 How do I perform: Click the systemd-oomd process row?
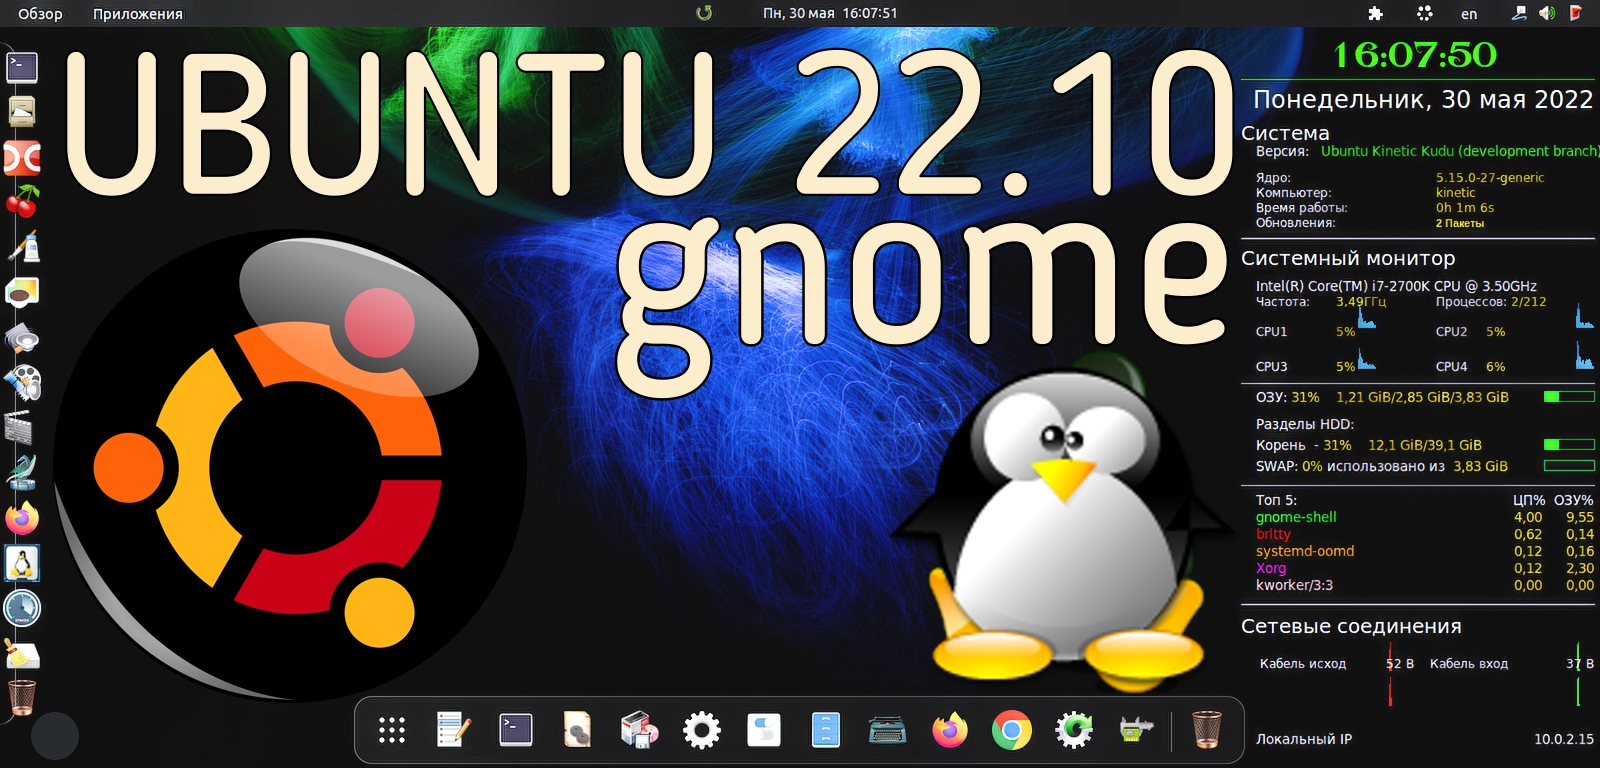pos(1425,551)
